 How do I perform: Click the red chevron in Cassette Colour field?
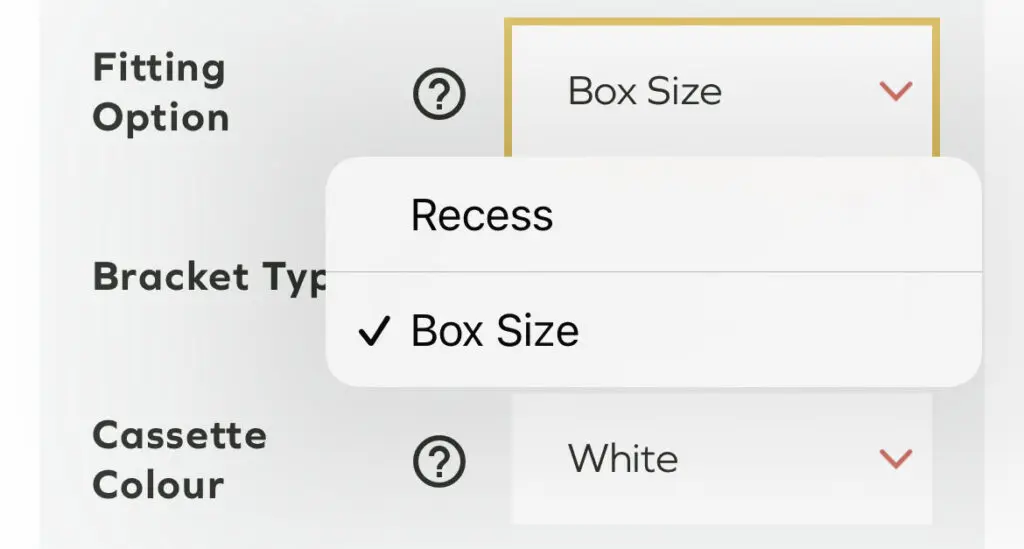(895, 459)
